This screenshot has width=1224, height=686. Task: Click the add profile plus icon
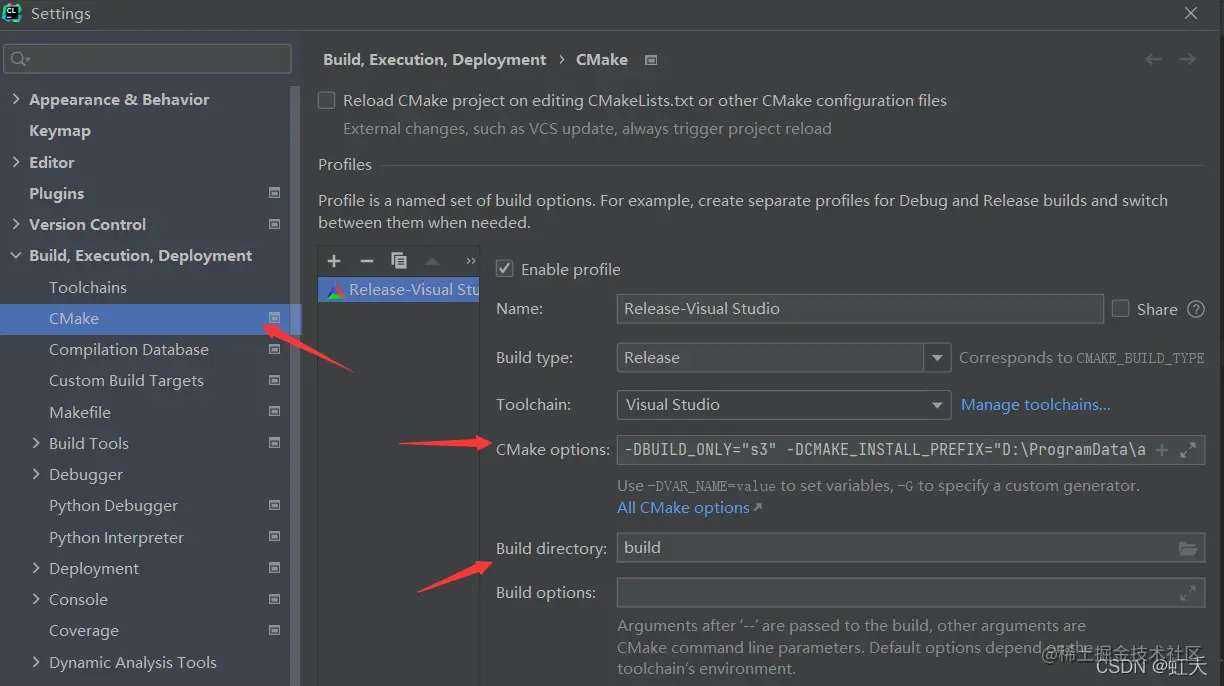[334, 260]
